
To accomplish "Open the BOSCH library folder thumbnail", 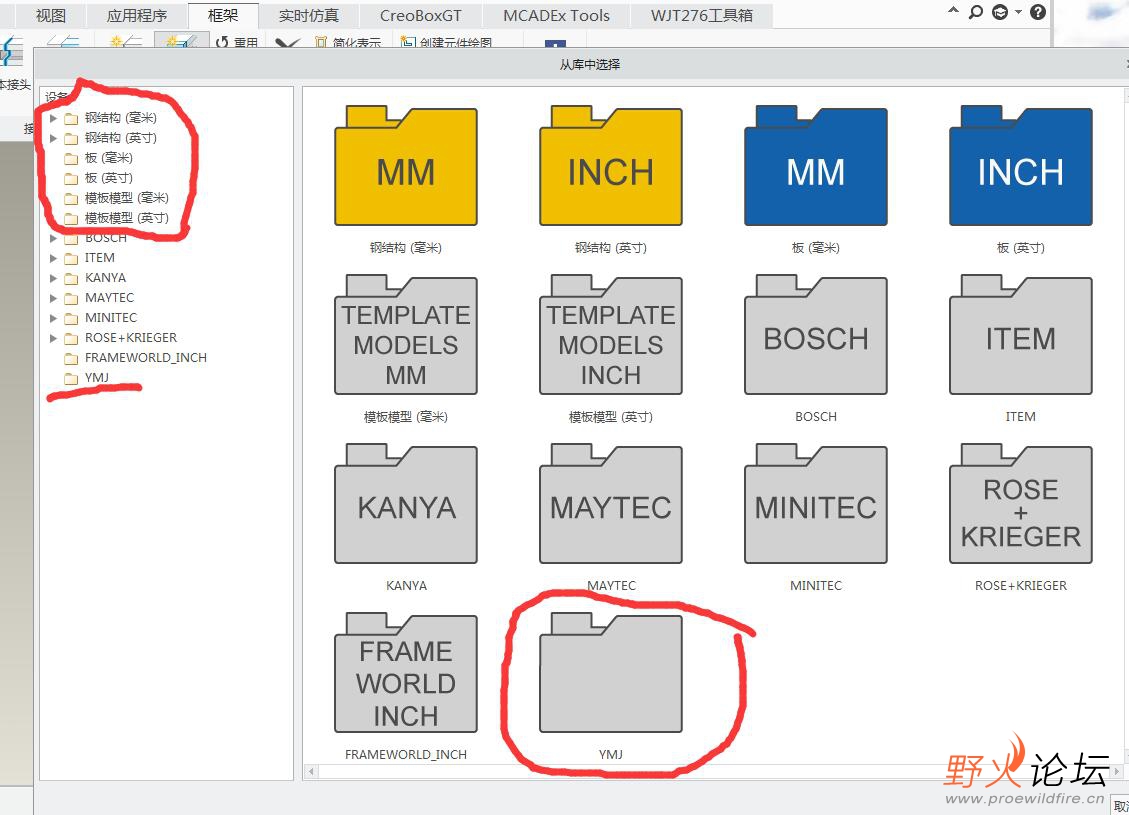I will click(816, 335).
